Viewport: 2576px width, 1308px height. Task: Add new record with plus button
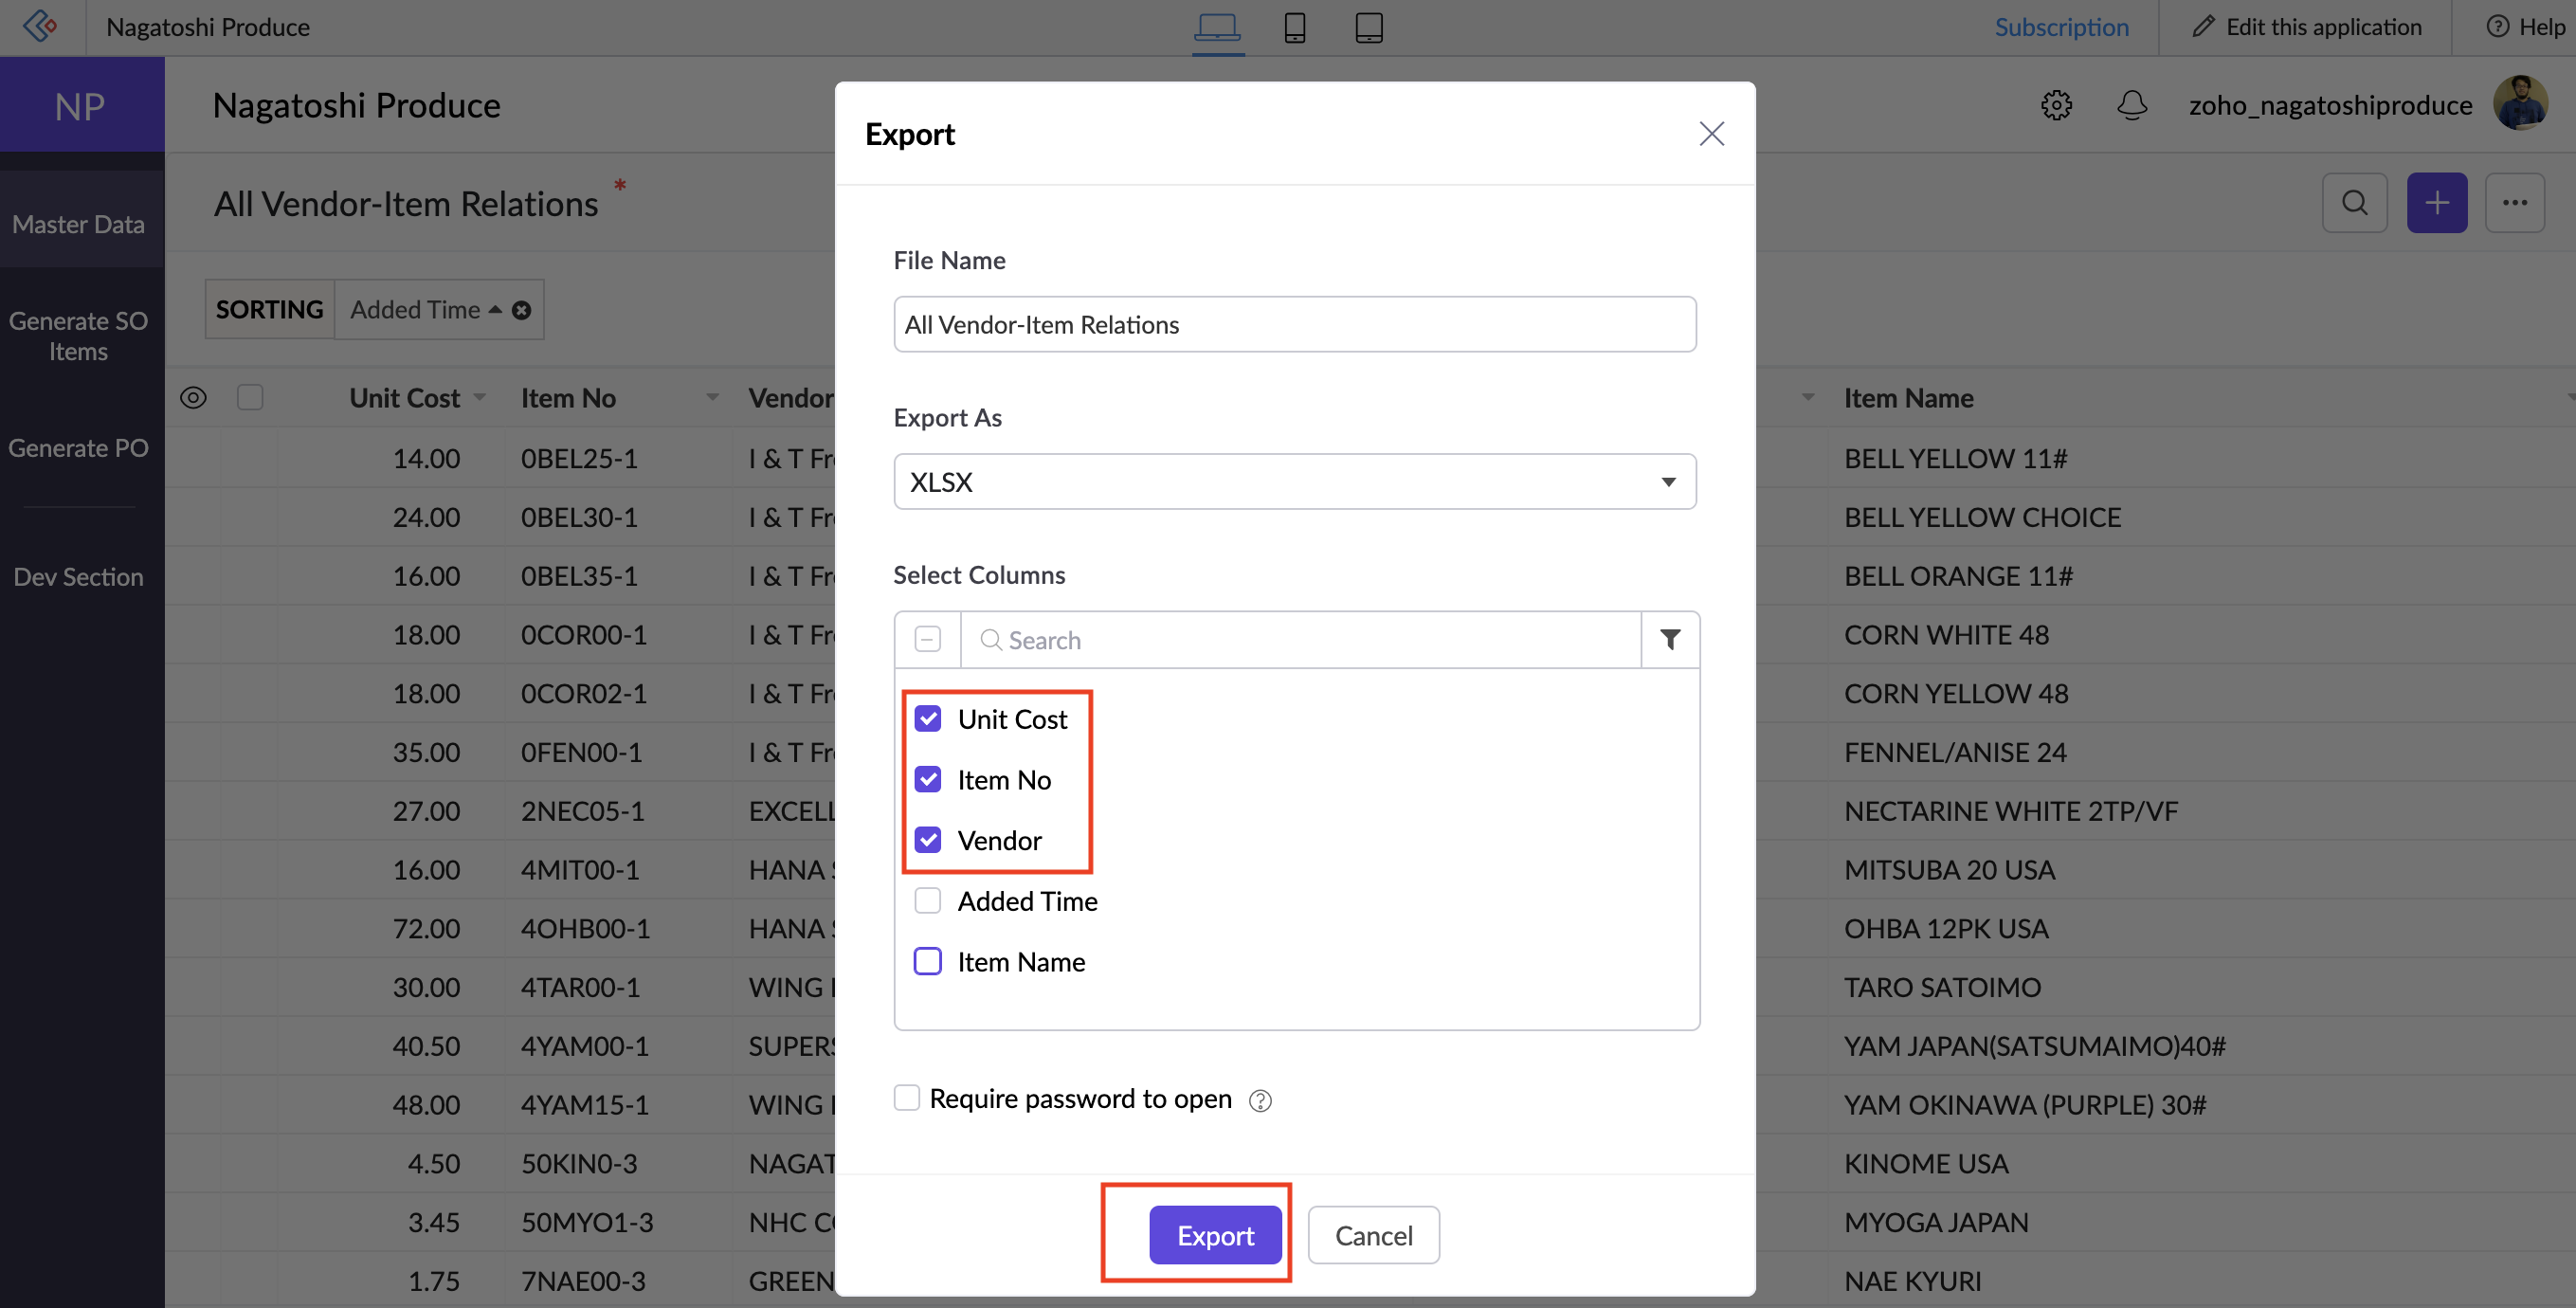2436,203
